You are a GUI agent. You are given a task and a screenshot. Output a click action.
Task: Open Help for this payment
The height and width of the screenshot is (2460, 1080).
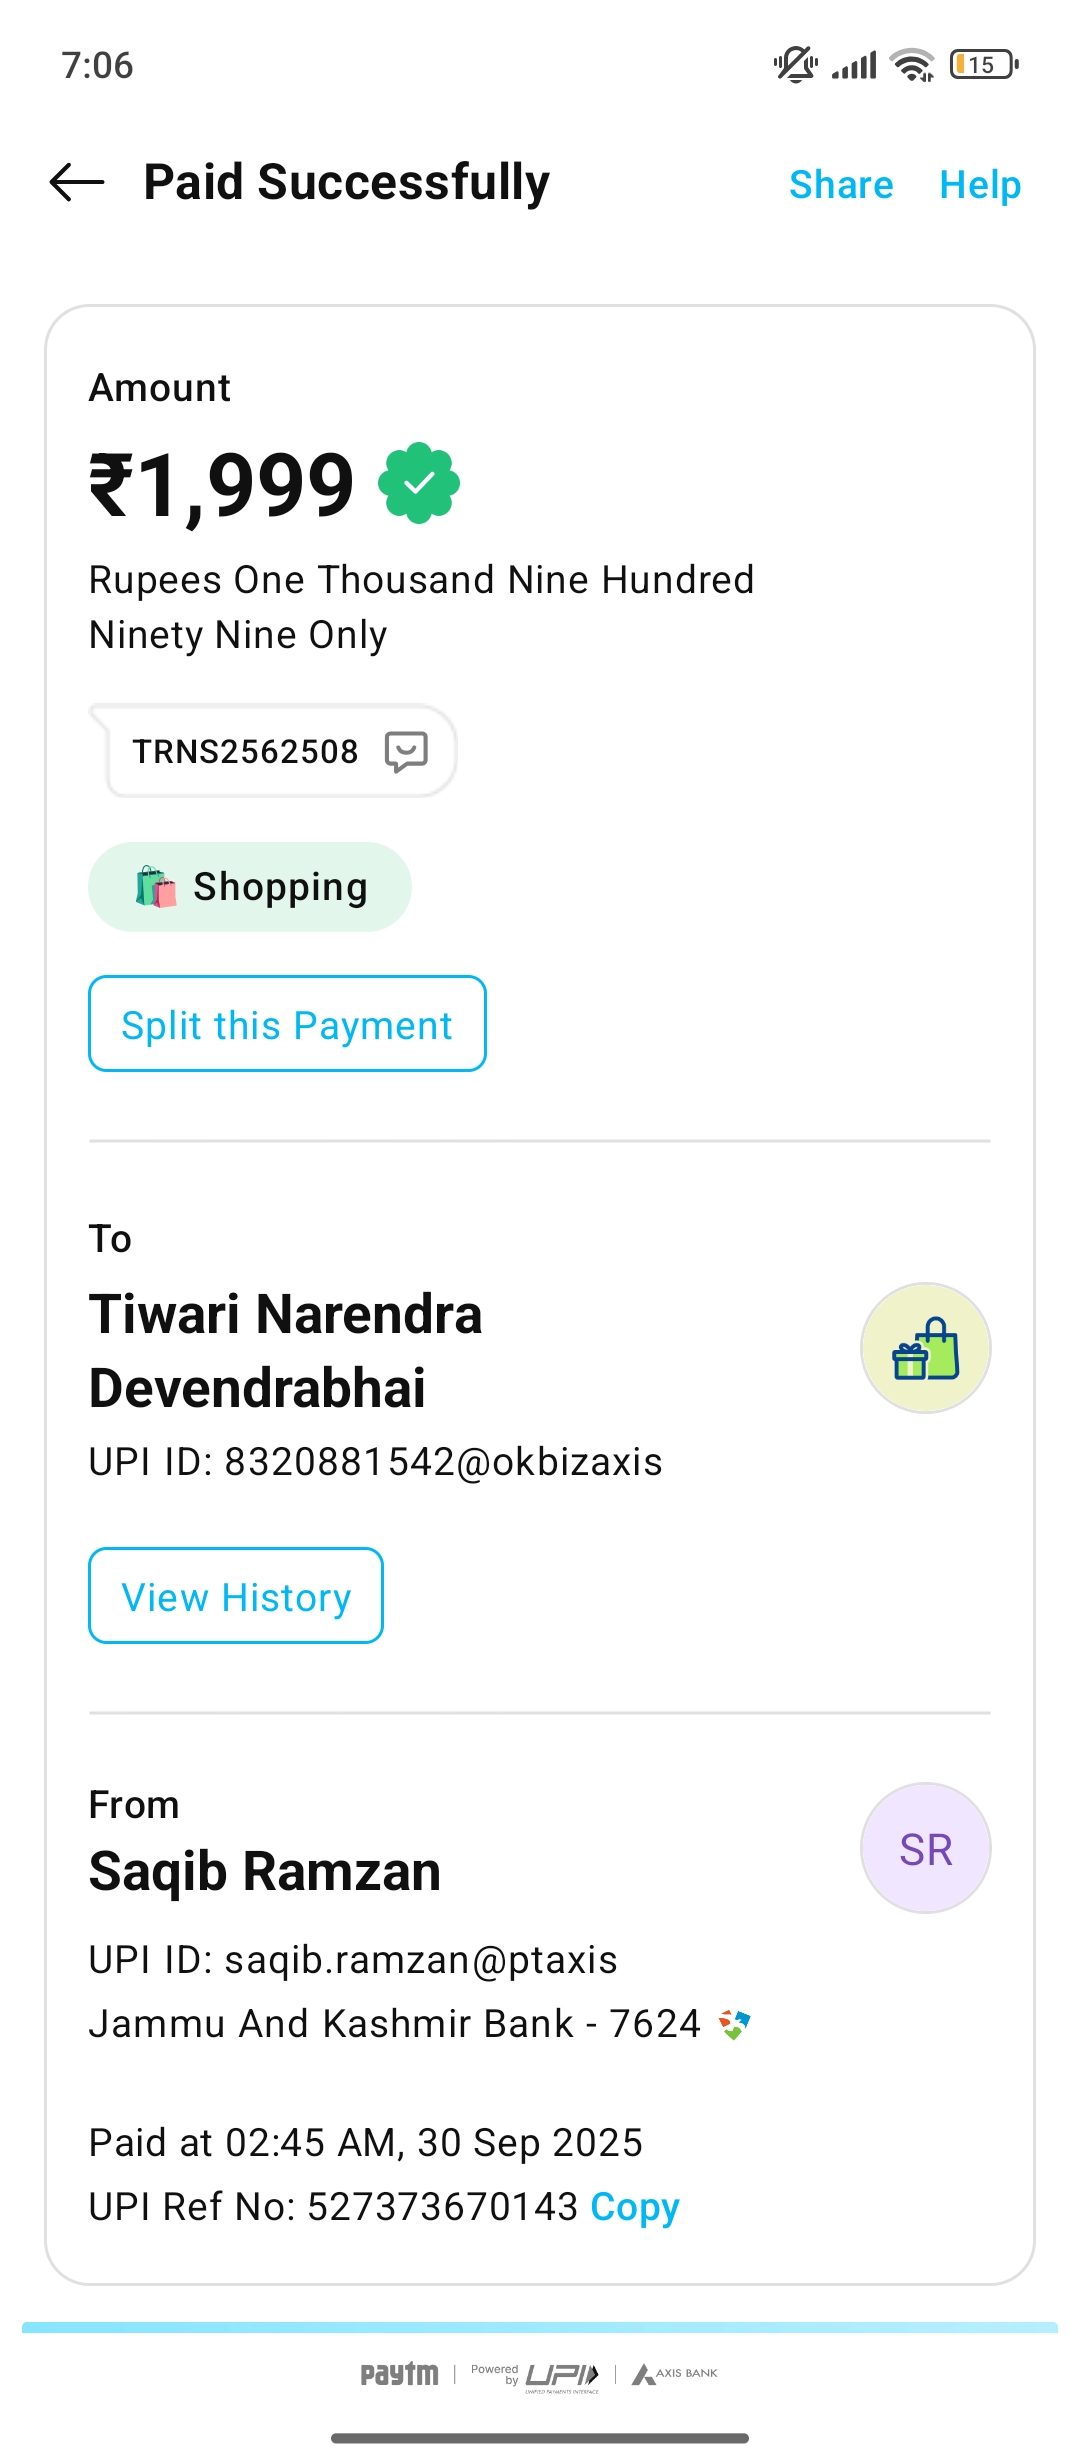click(980, 185)
